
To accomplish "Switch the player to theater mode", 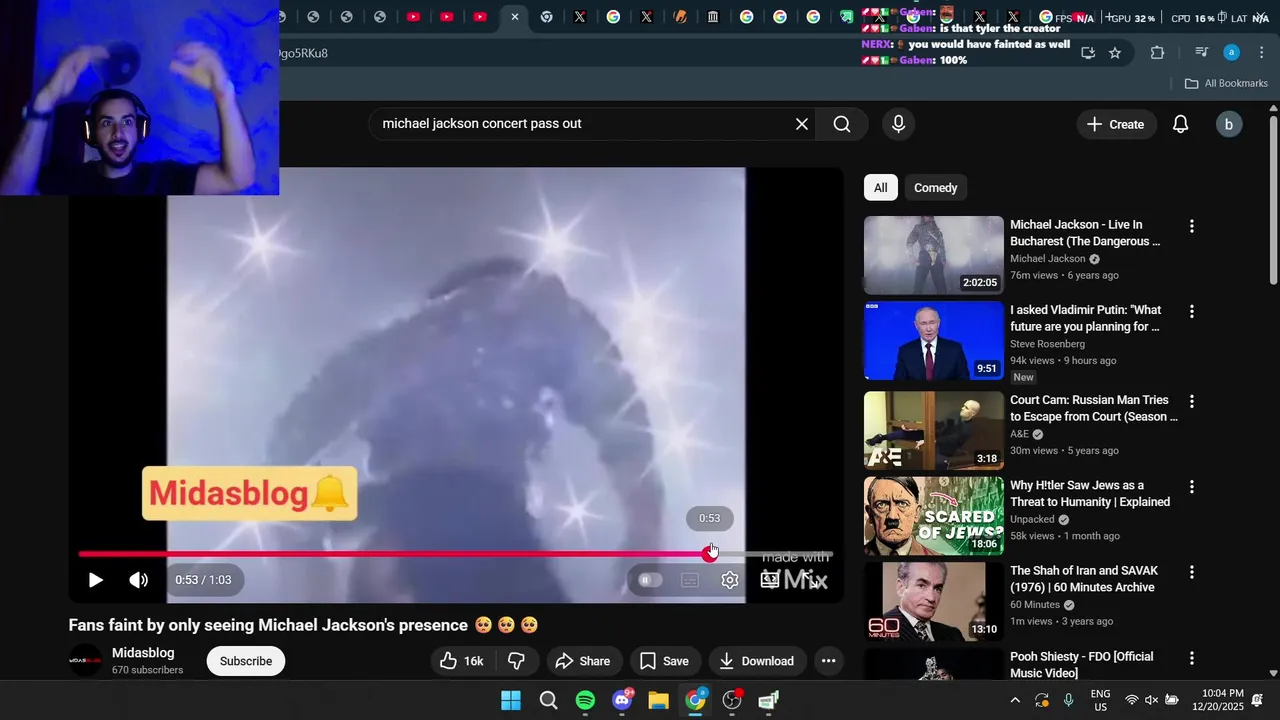I will click(x=769, y=580).
